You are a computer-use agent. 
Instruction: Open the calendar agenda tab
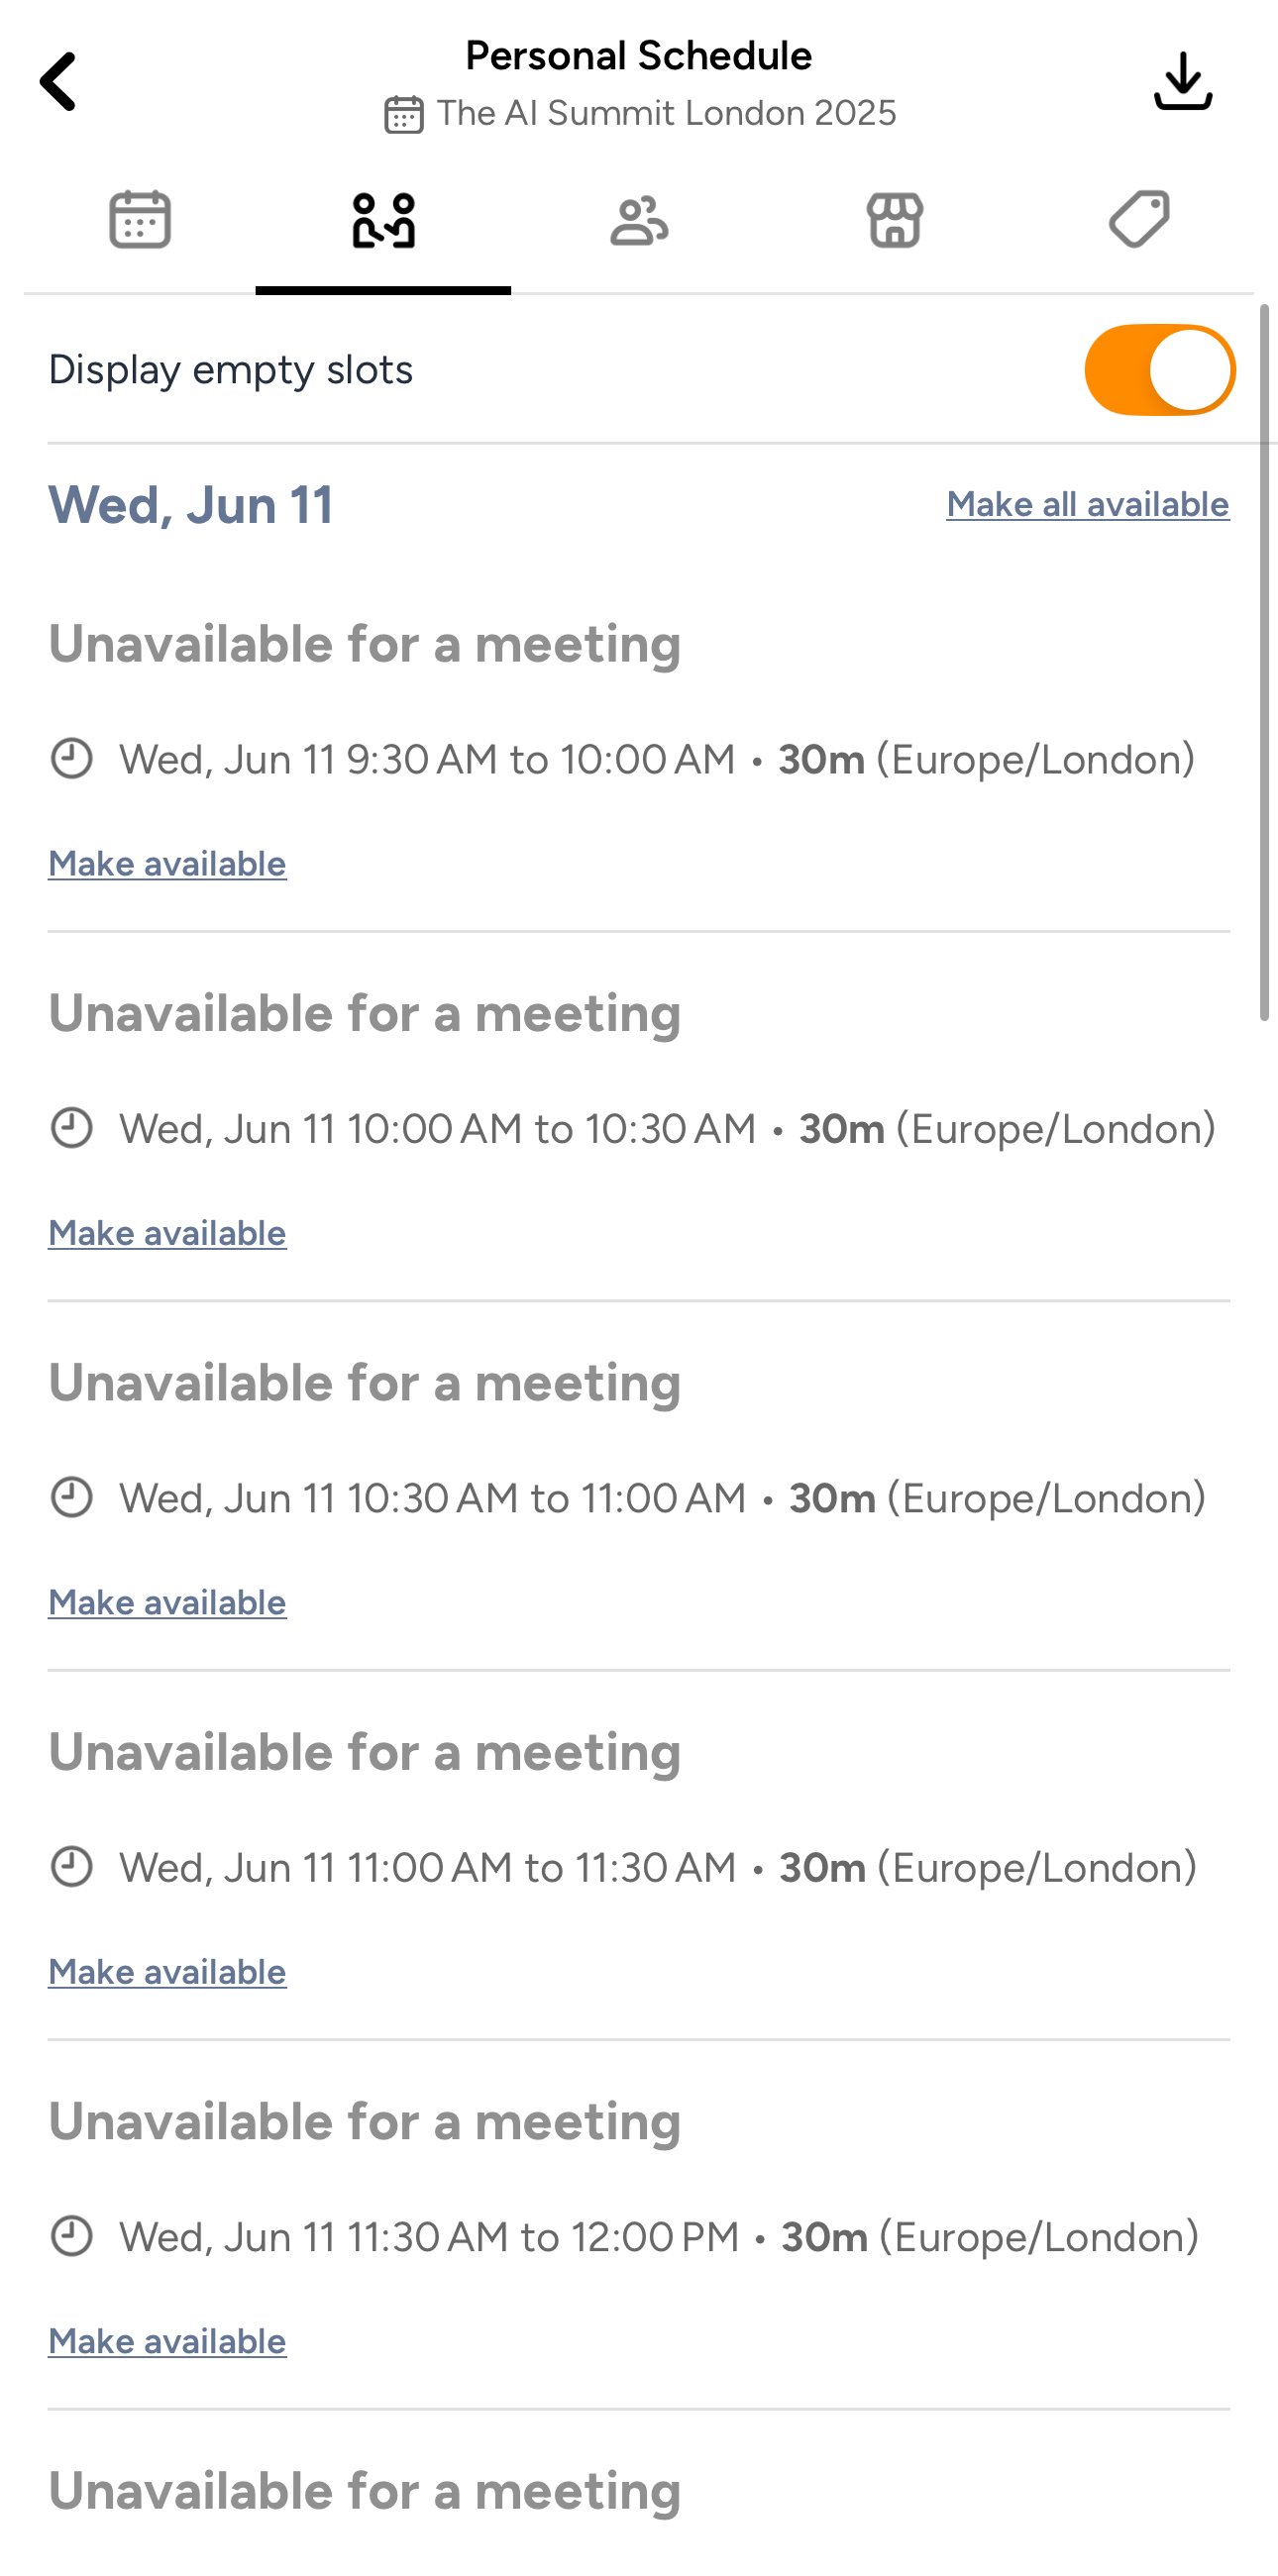pyautogui.click(x=140, y=219)
